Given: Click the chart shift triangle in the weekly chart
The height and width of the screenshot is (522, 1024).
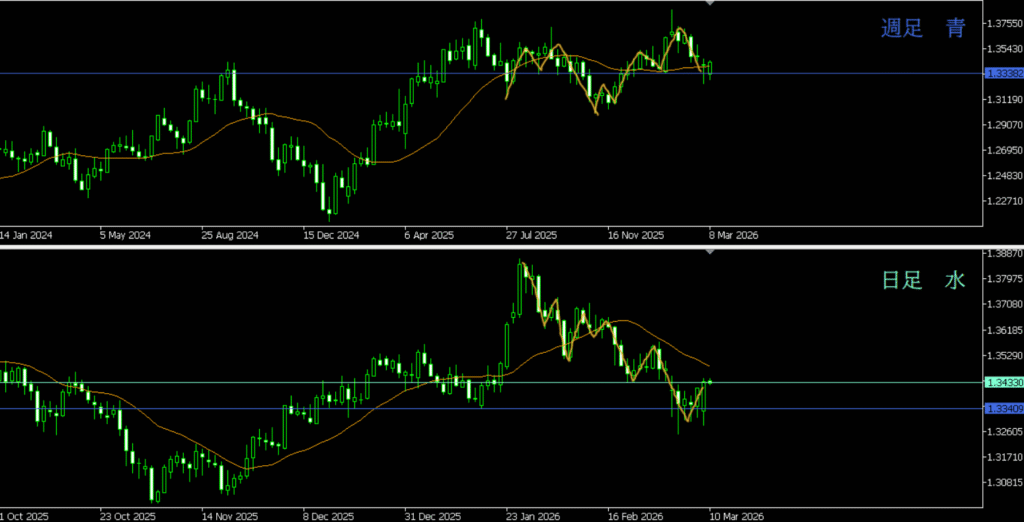Looking at the screenshot, I should point(710,4).
